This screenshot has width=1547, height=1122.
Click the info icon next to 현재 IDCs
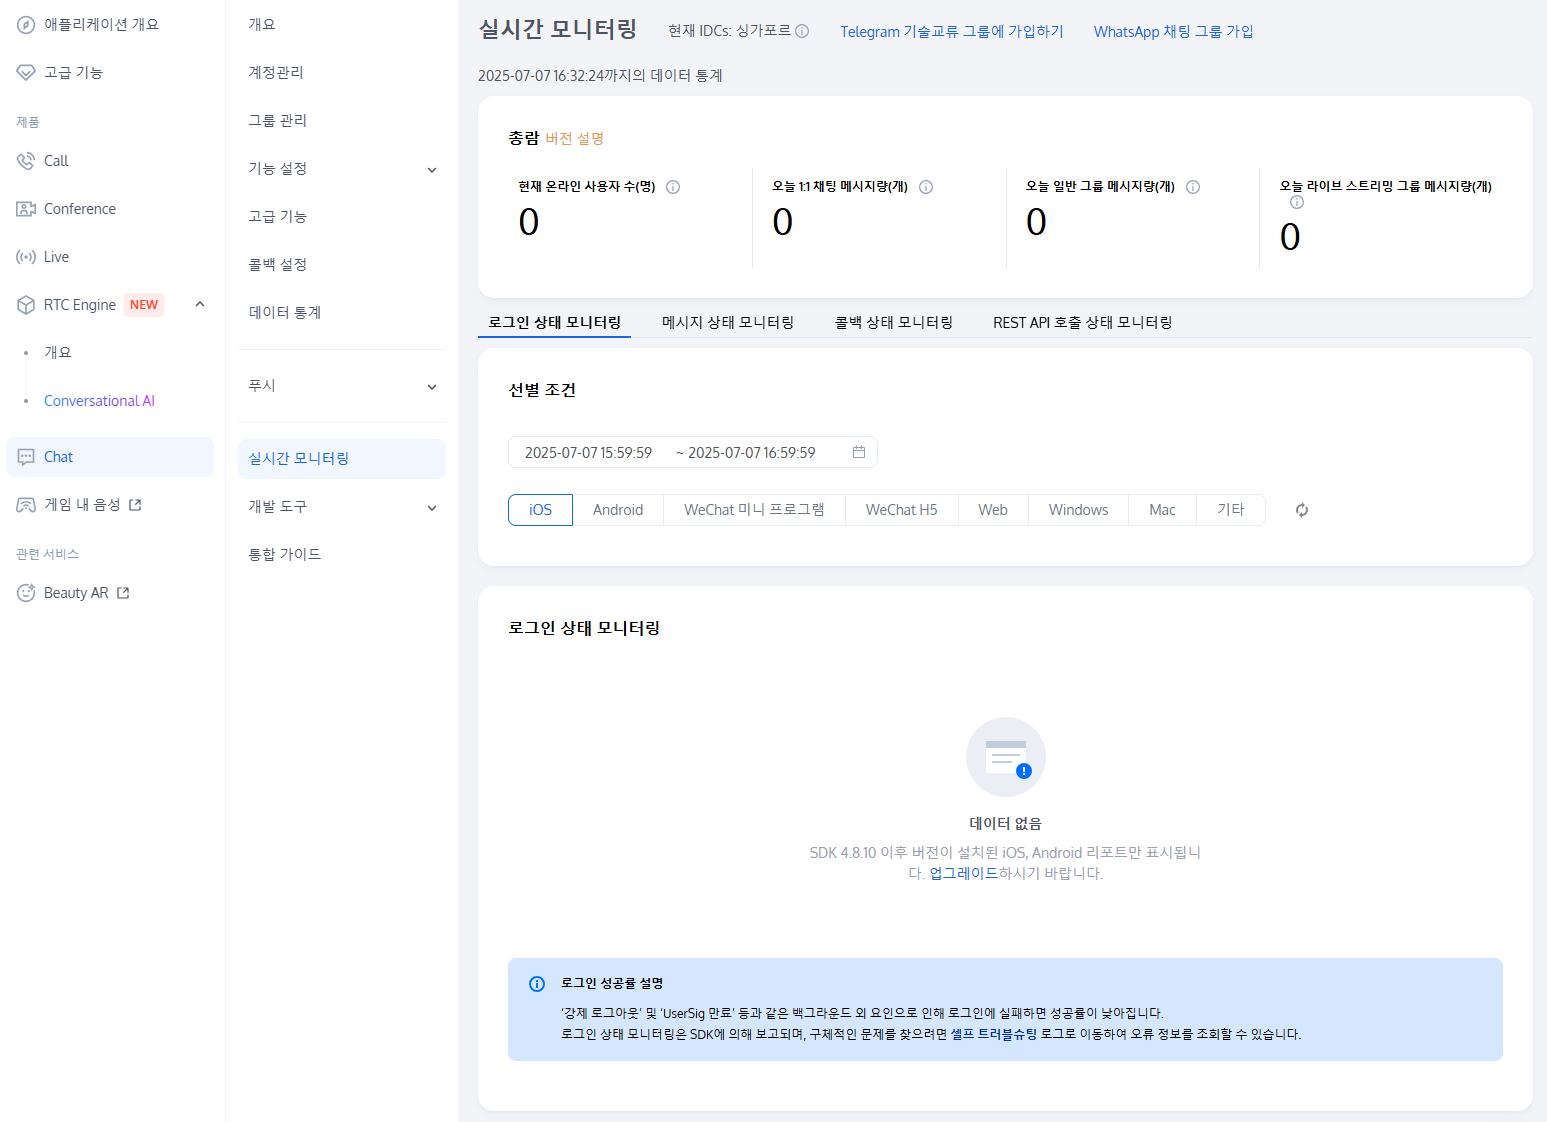(802, 31)
